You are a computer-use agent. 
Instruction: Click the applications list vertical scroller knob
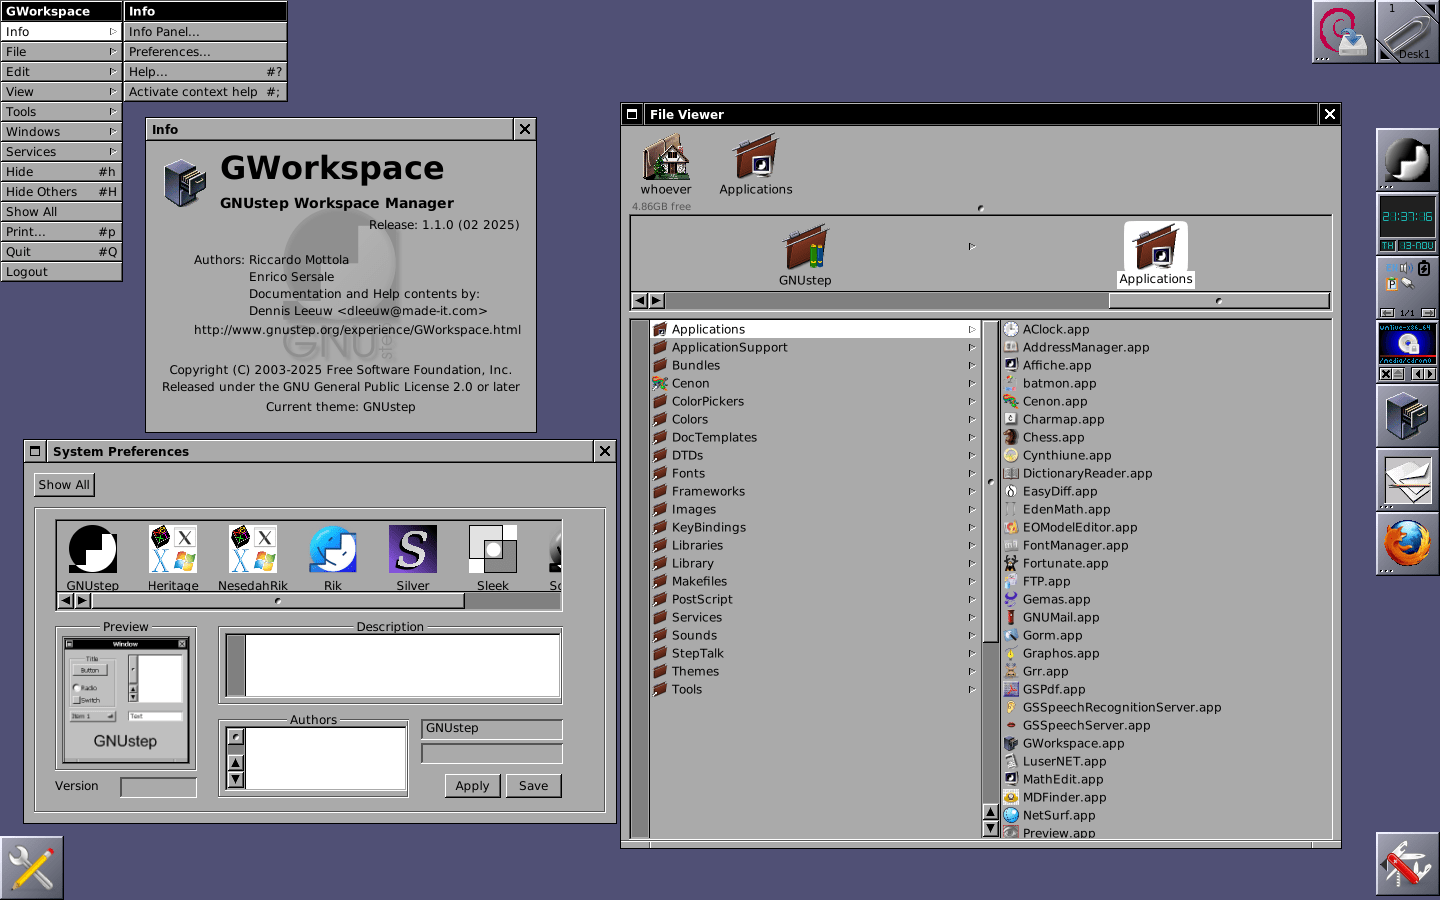tap(991, 482)
